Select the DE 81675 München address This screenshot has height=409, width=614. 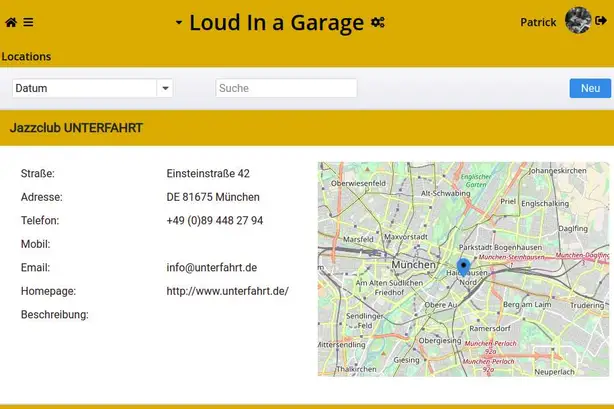tap(213, 197)
